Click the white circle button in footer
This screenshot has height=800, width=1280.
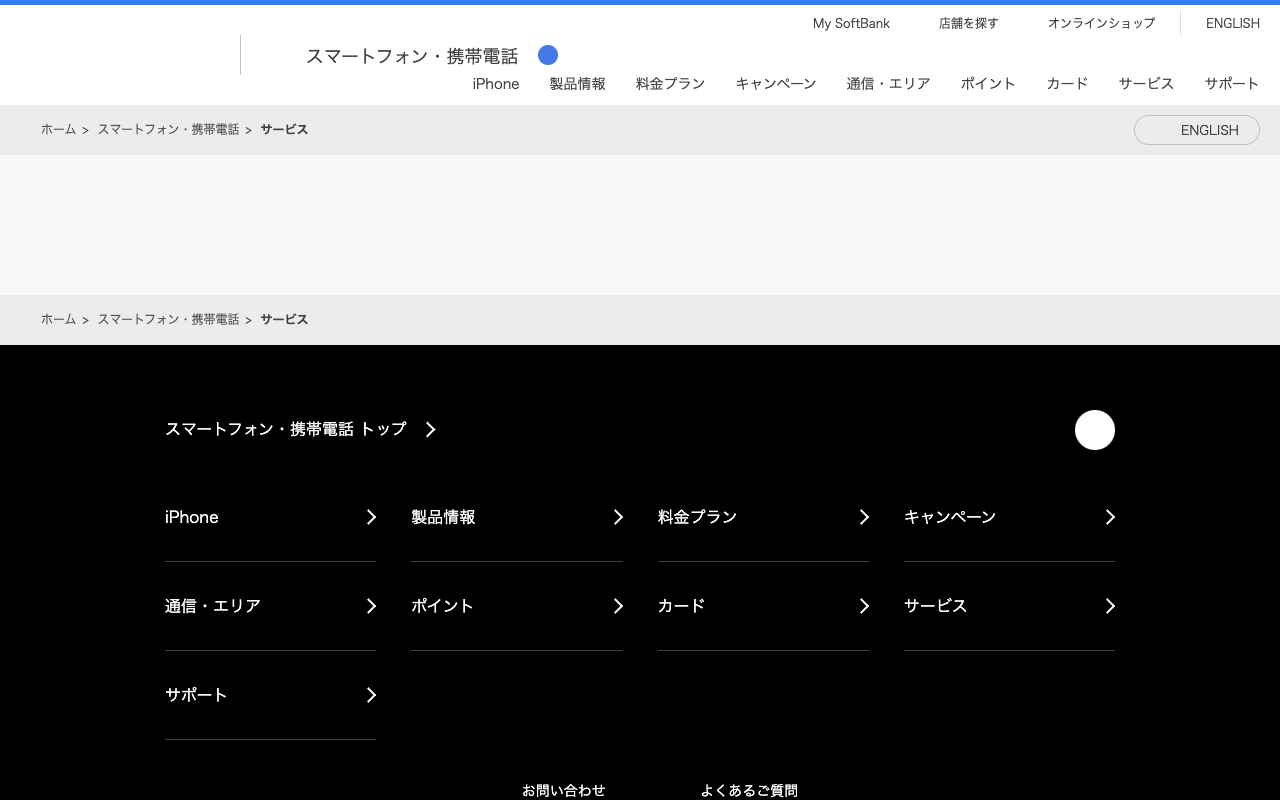[x=1095, y=430]
